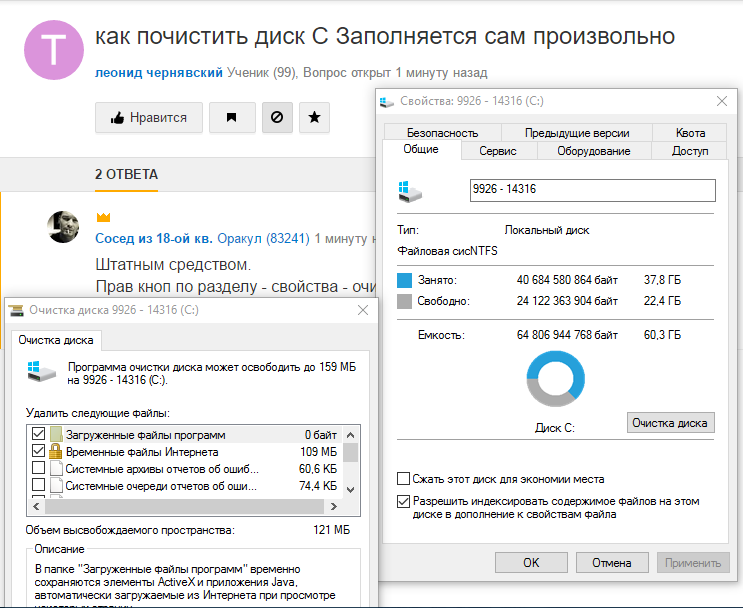Image resolution: width=743 pixels, height=608 pixels.
Task: Click the drive icon next to label field
Action: pyautogui.click(x=410, y=191)
